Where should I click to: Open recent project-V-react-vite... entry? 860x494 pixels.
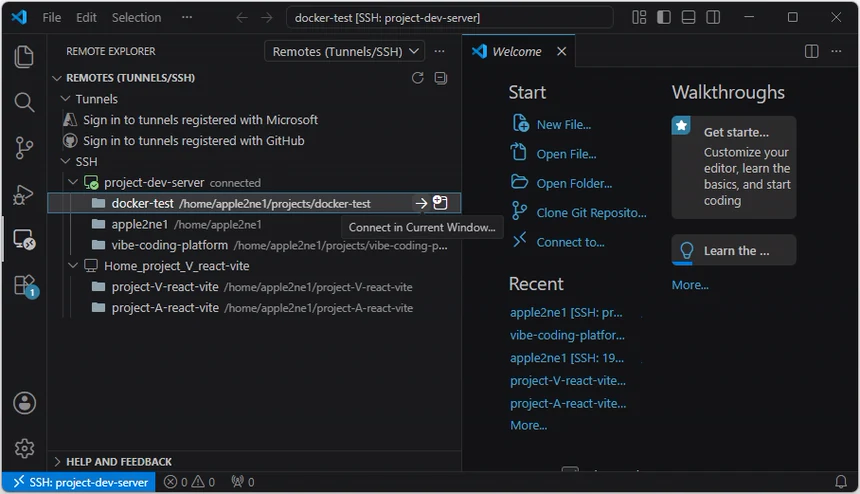(568, 381)
